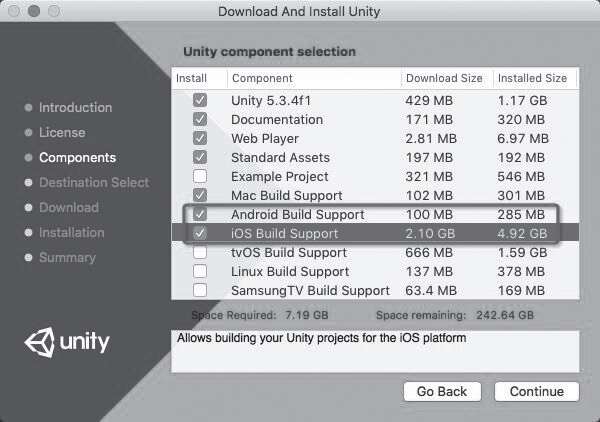The width and height of the screenshot is (600, 422).
Task: Select the Mac Build Support label
Action: point(287,196)
